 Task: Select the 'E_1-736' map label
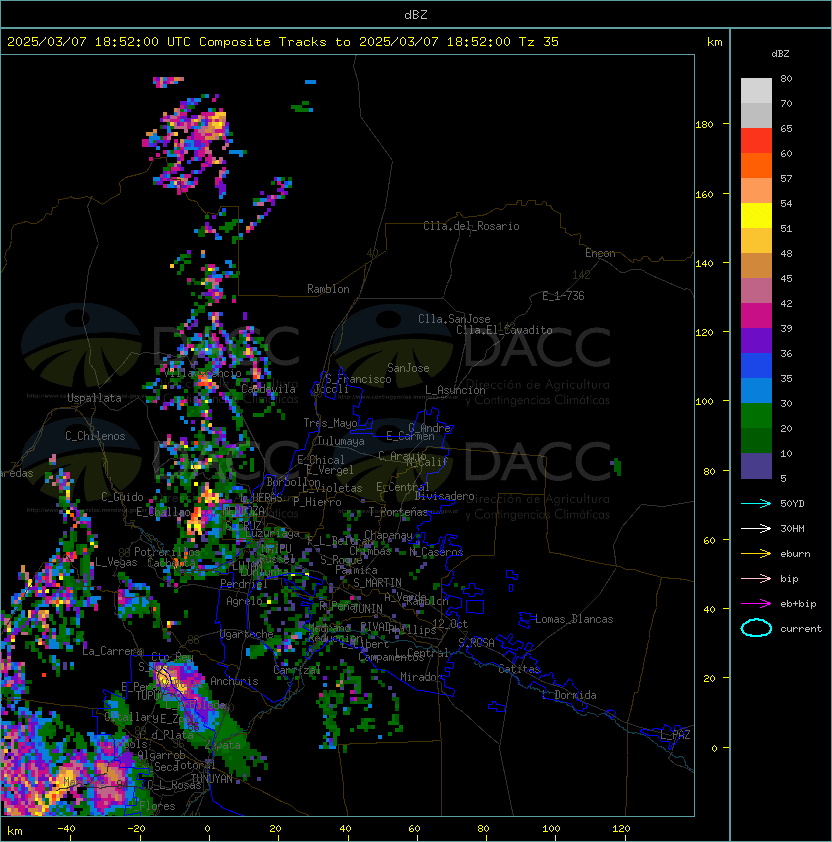(x=563, y=296)
